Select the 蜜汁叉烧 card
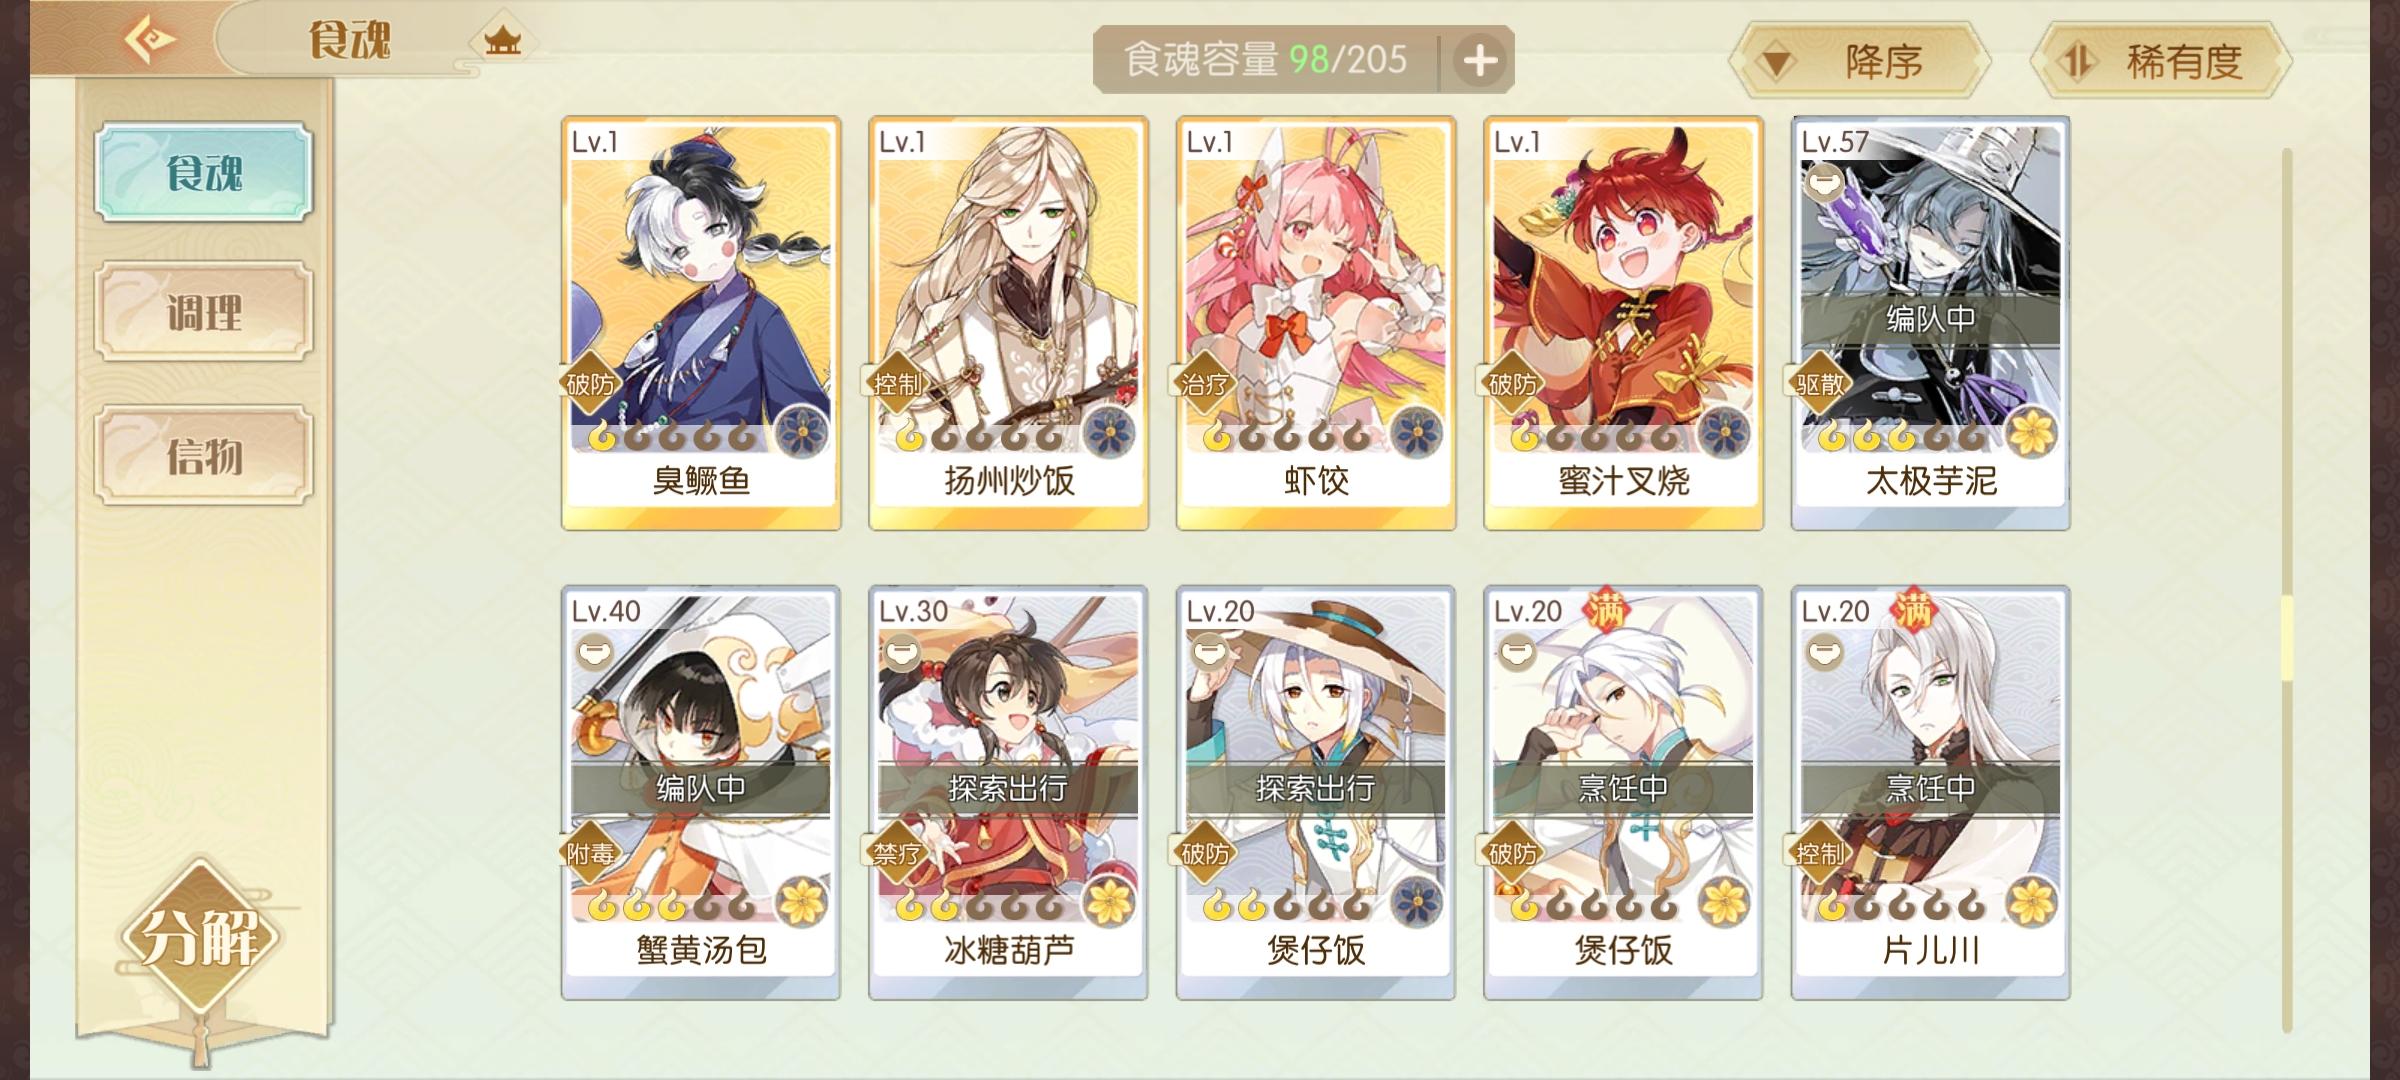Screen dimensions: 2400x1080 click(1623, 323)
